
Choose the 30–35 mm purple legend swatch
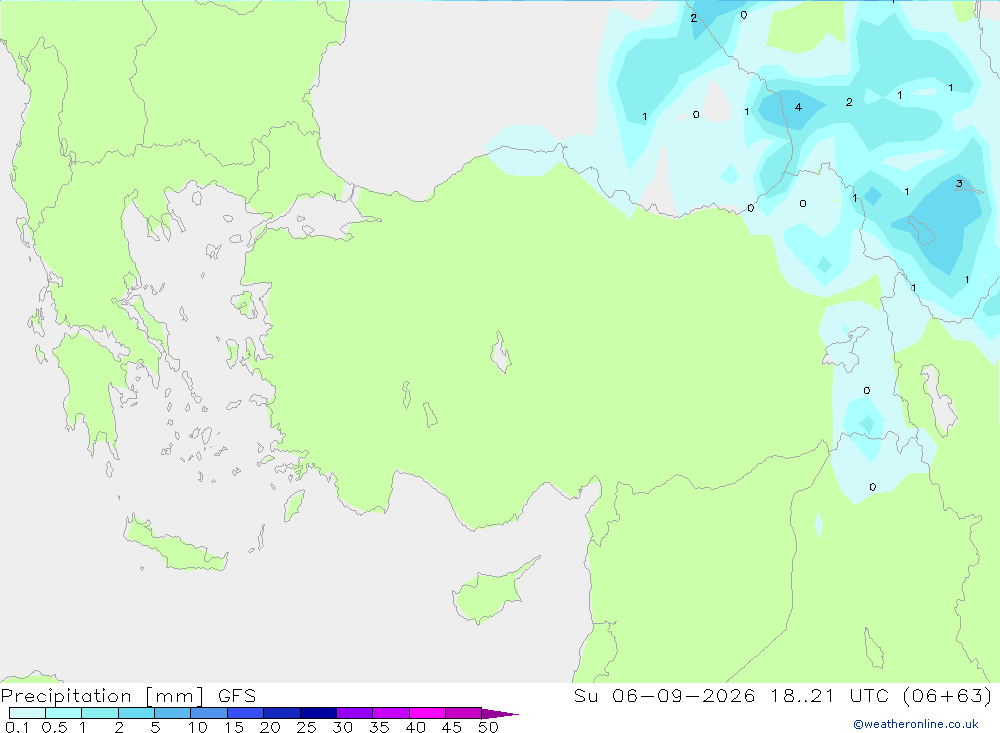pyautogui.click(x=355, y=713)
